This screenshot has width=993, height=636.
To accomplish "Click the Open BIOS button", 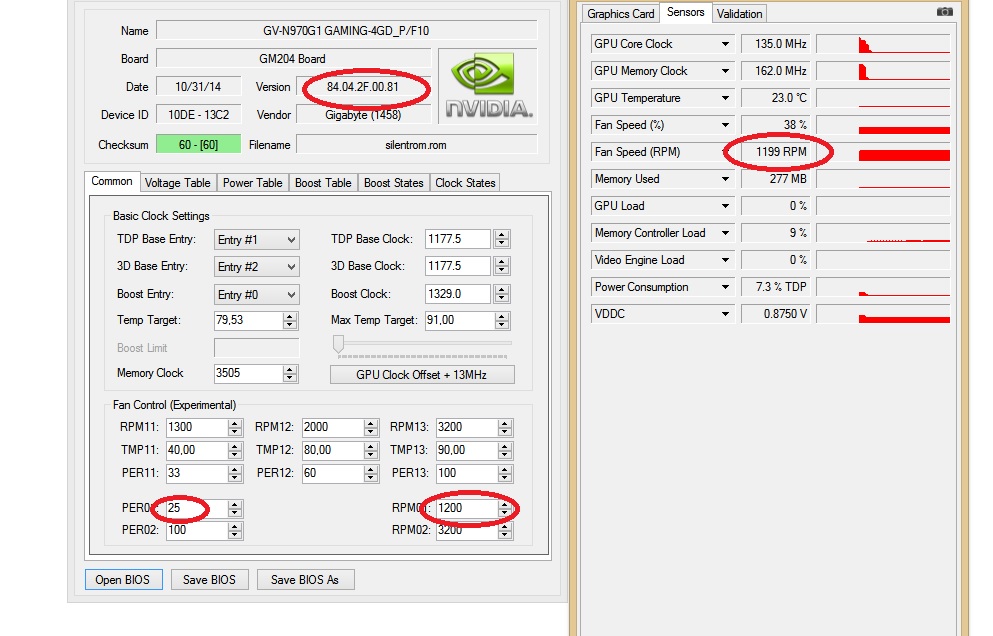I will click(123, 580).
